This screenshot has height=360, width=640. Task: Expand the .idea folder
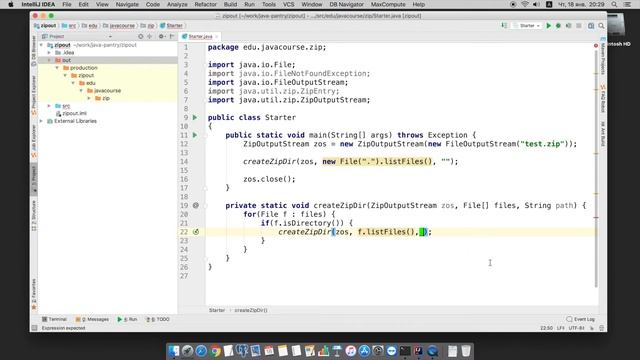(x=49, y=53)
